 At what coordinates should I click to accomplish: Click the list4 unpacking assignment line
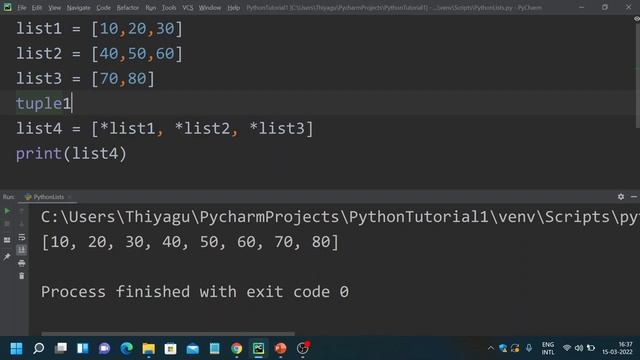[x=164, y=129]
